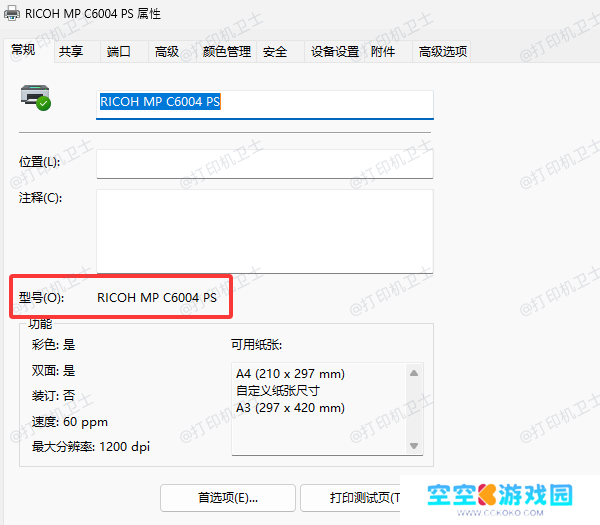The height and width of the screenshot is (525, 600).
Task: Open the 设备设置 tab
Action: point(334,52)
